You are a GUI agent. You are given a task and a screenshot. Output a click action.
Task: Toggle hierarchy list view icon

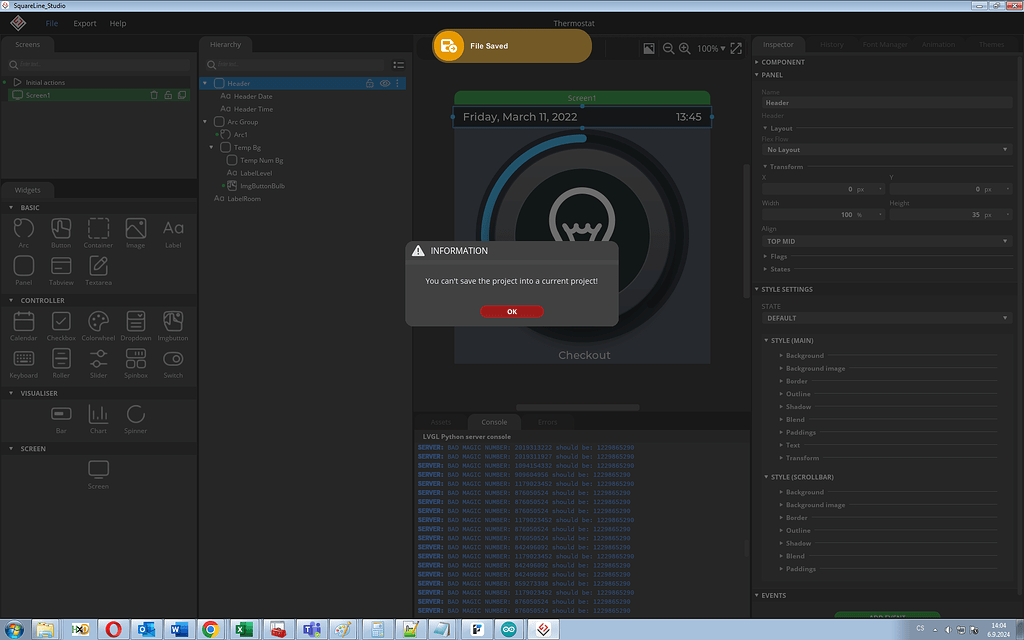coord(398,65)
